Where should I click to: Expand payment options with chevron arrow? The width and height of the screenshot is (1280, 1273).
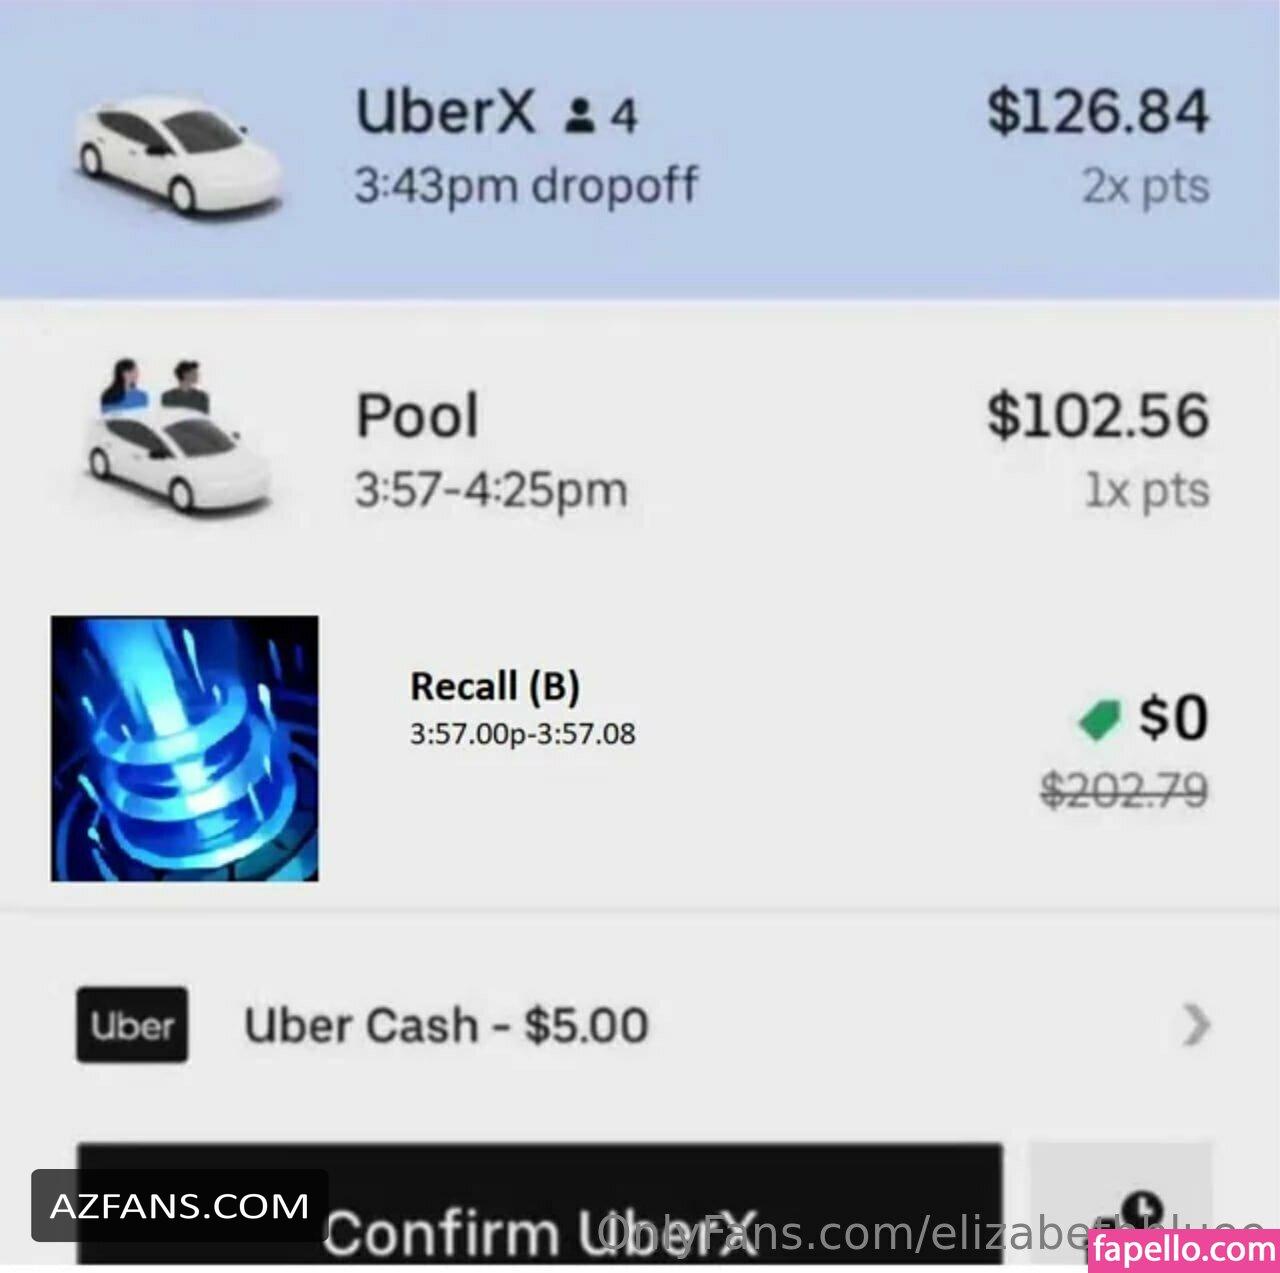pos(1196,1025)
